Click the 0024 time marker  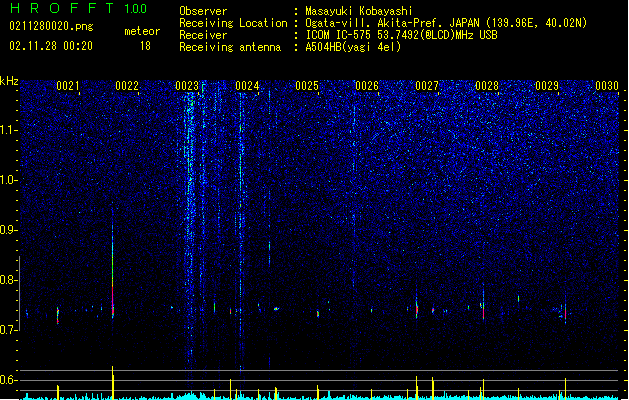coord(247,86)
